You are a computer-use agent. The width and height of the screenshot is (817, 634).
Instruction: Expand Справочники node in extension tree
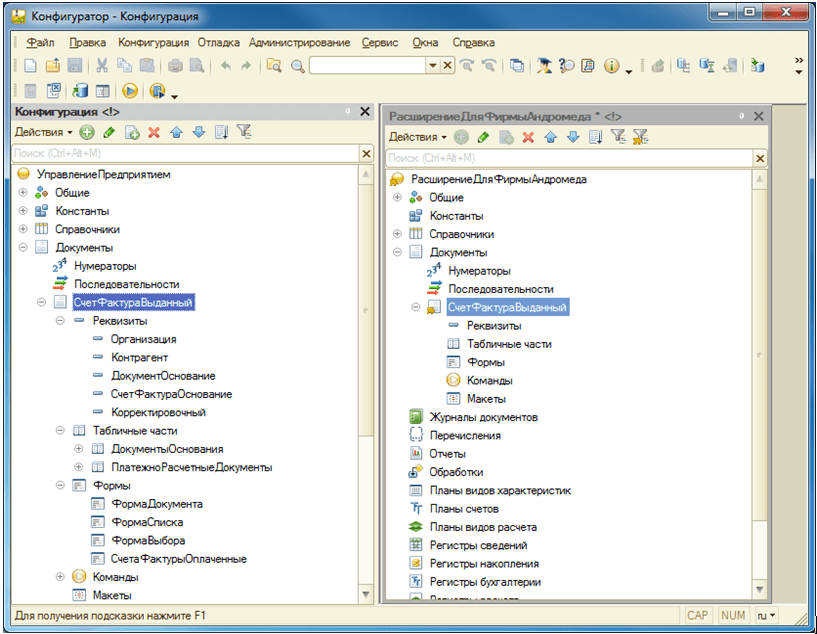[397, 234]
